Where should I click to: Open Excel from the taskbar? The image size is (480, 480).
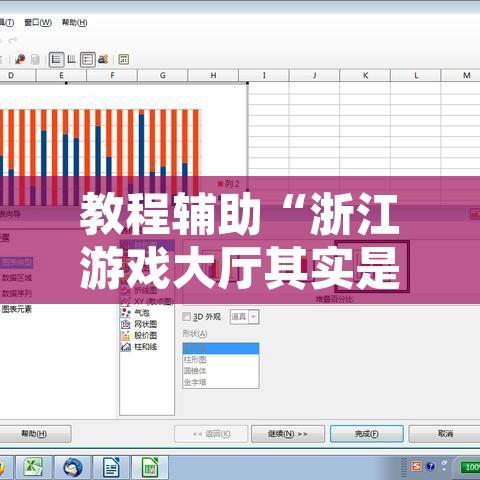(x=34, y=467)
